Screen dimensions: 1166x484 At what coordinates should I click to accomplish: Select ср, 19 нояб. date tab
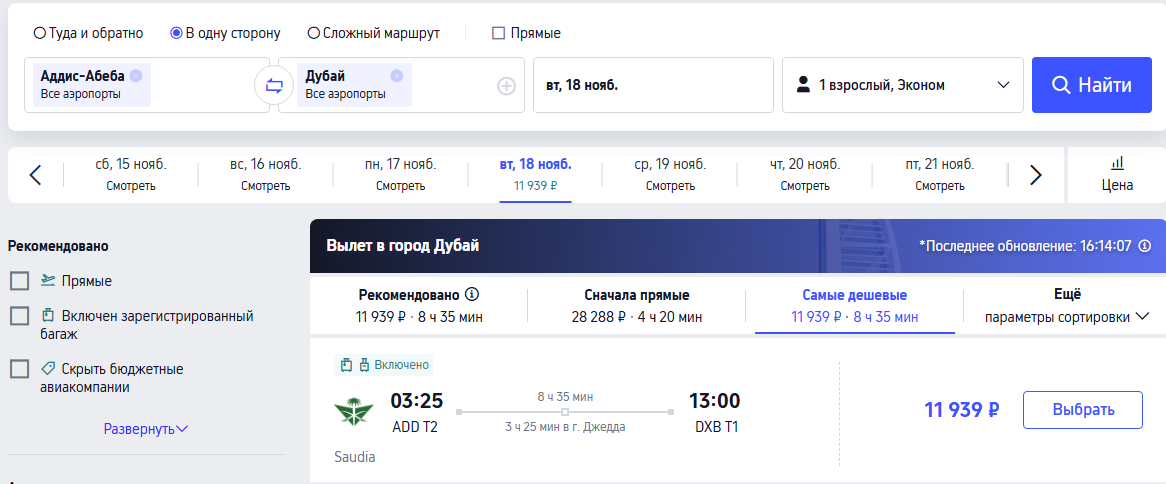click(670, 175)
